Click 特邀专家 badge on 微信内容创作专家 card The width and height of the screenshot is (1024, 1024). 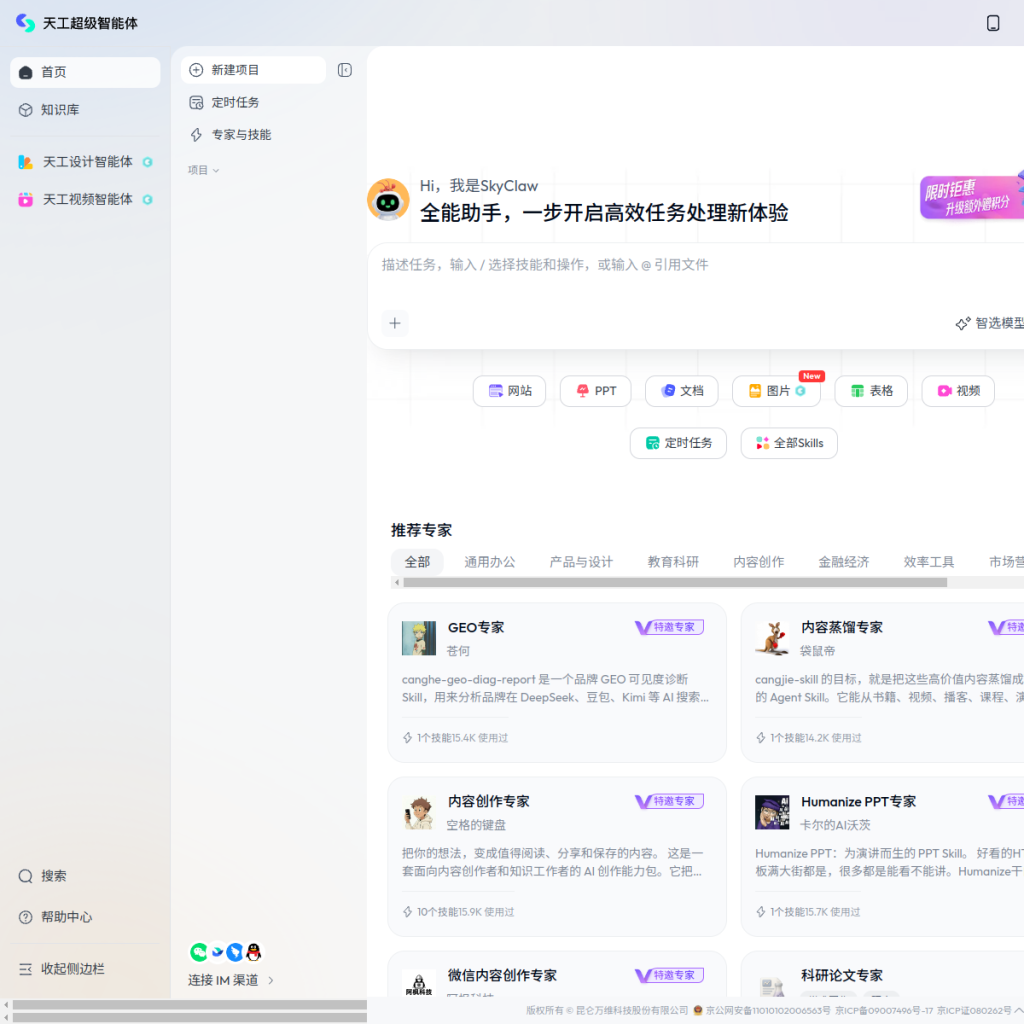(669, 975)
